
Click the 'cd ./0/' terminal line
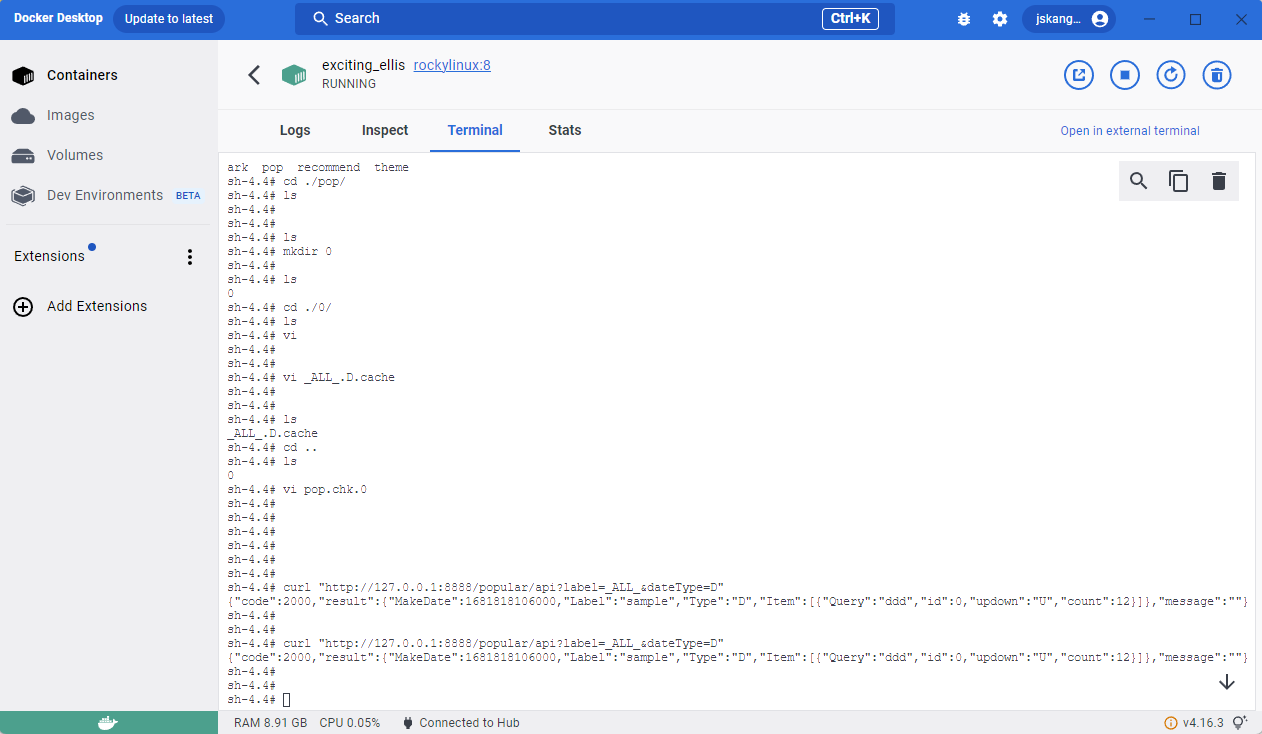coord(280,308)
